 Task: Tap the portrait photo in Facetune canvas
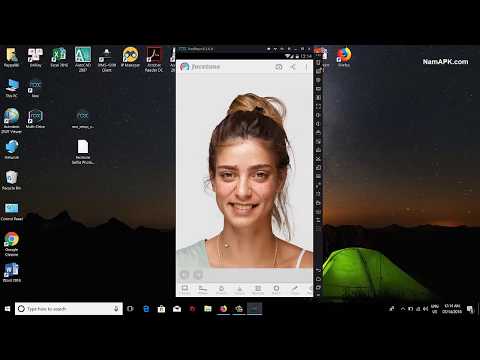point(245,180)
